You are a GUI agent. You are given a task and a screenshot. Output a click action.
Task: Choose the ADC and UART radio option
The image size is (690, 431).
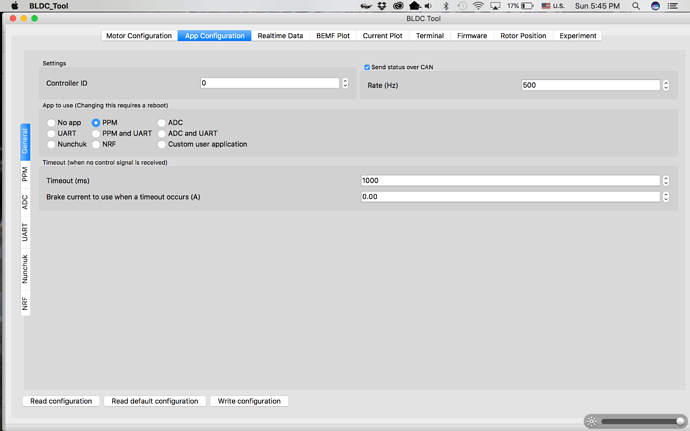point(161,133)
